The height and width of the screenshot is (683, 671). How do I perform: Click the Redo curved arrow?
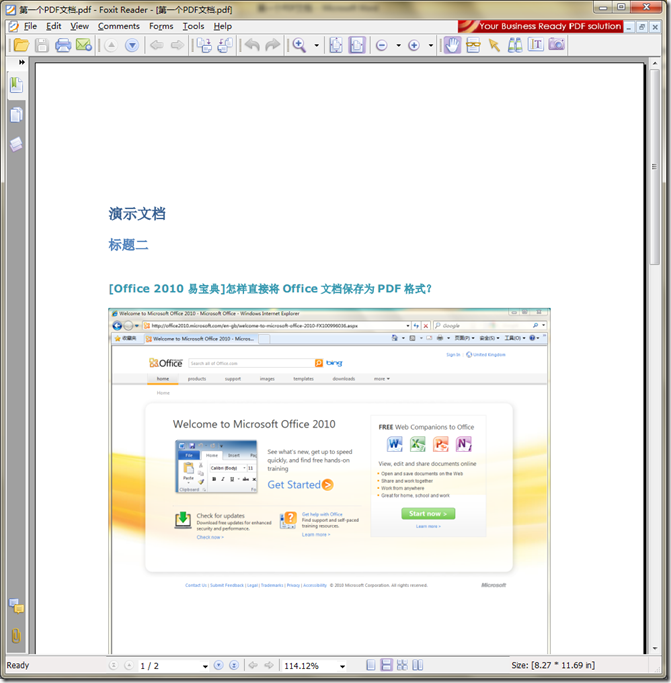click(x=273, y=45)
